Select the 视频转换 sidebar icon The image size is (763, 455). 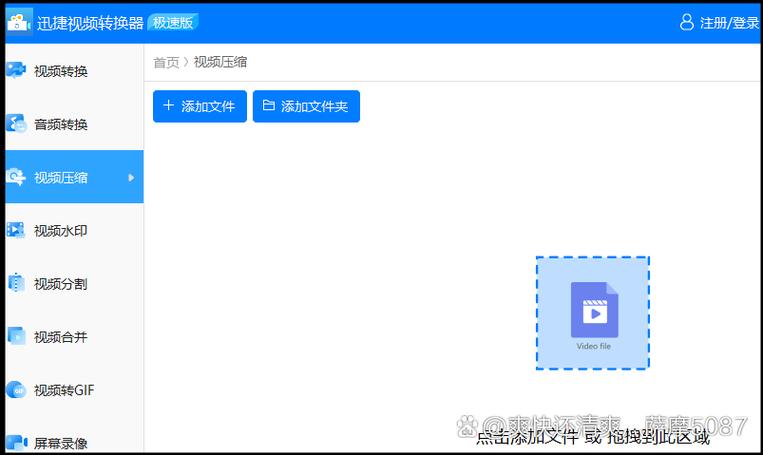16,70
